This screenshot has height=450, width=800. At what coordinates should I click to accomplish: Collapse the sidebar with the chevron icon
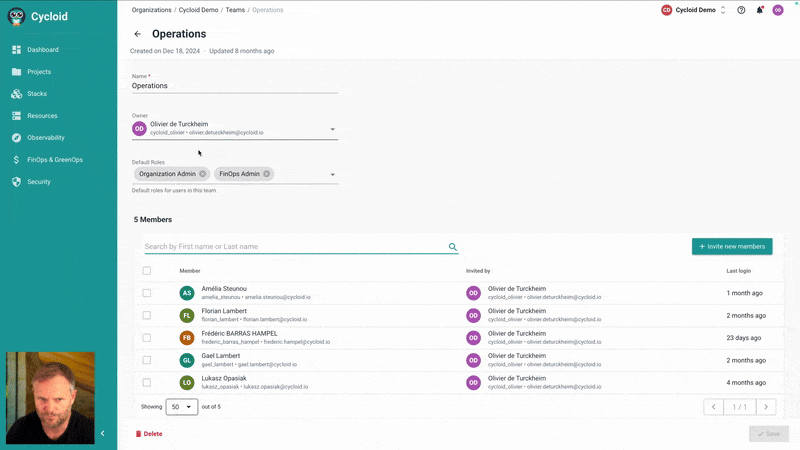tap(102, 433)
